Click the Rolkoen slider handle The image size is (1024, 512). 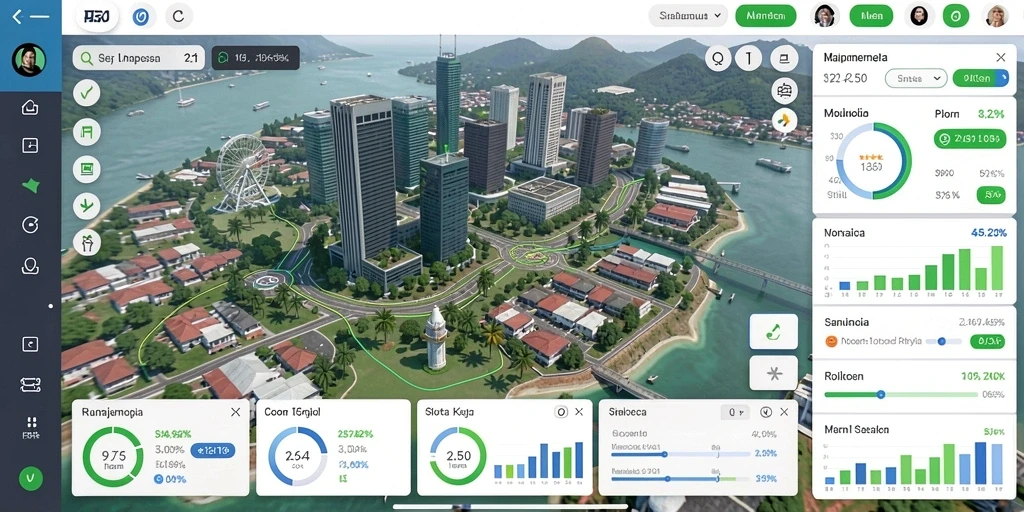click(881, 394)
